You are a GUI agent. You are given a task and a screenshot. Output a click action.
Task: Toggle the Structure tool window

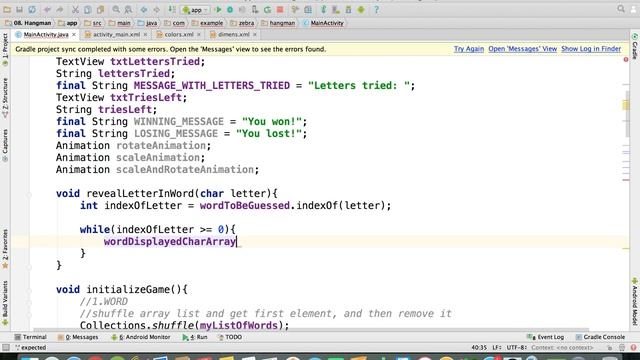(5, 98)
